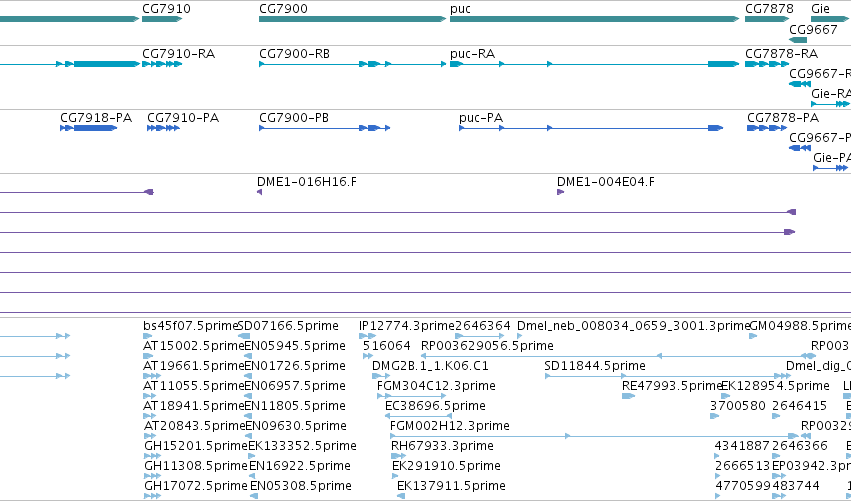Select the DME1-016H16.F clone label
Screen dimensions: 851x501
(x=307, y=182)
